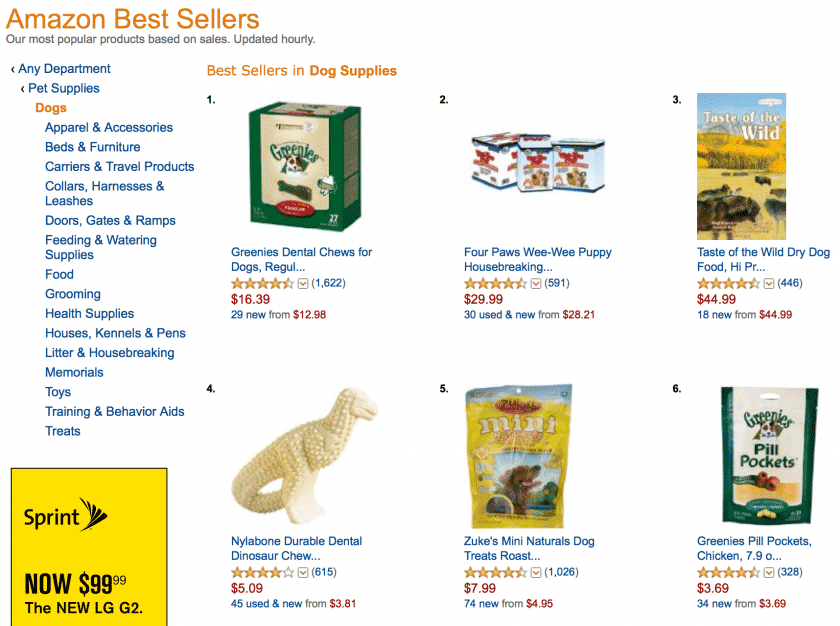Click the Sprint LG G2 advertisement banner
Image resolution: width=840 pixels, height=626 pixels.
89,547
